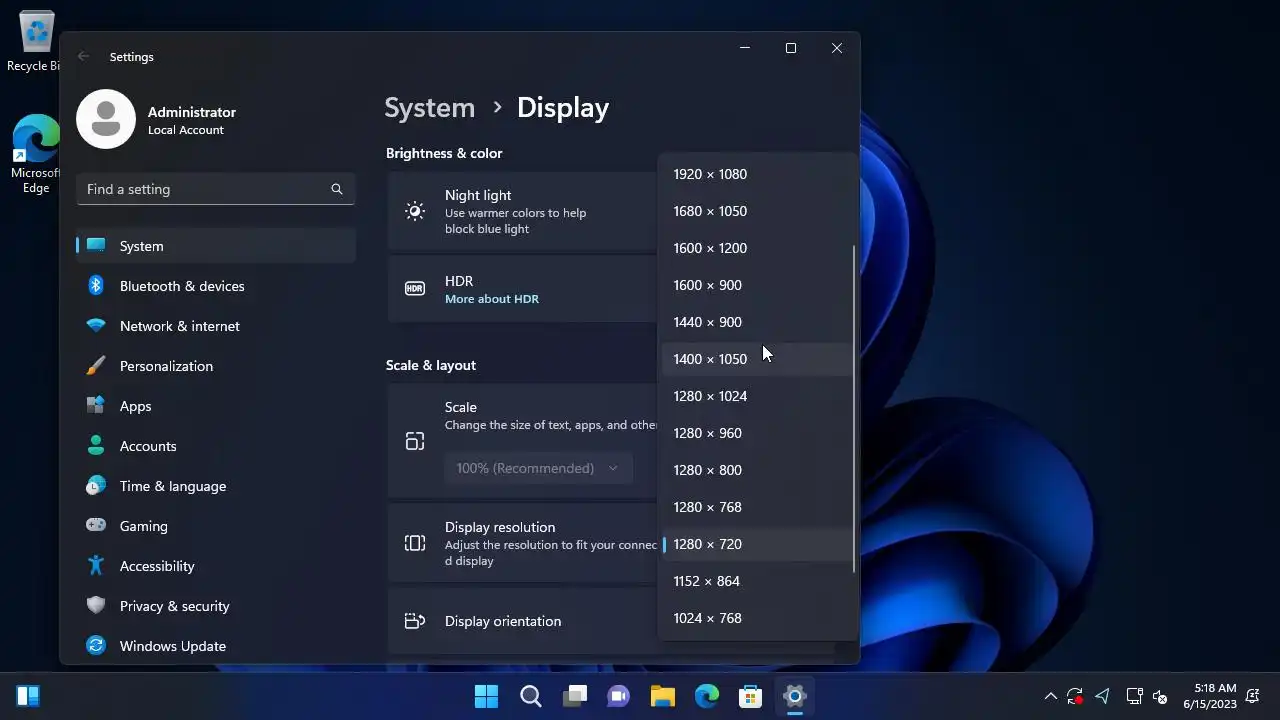Image resolution: width=1280 pixels, height=720 pixels.
Task: Choose 1280 × 960 resolution
Action: tap(756, 433)
